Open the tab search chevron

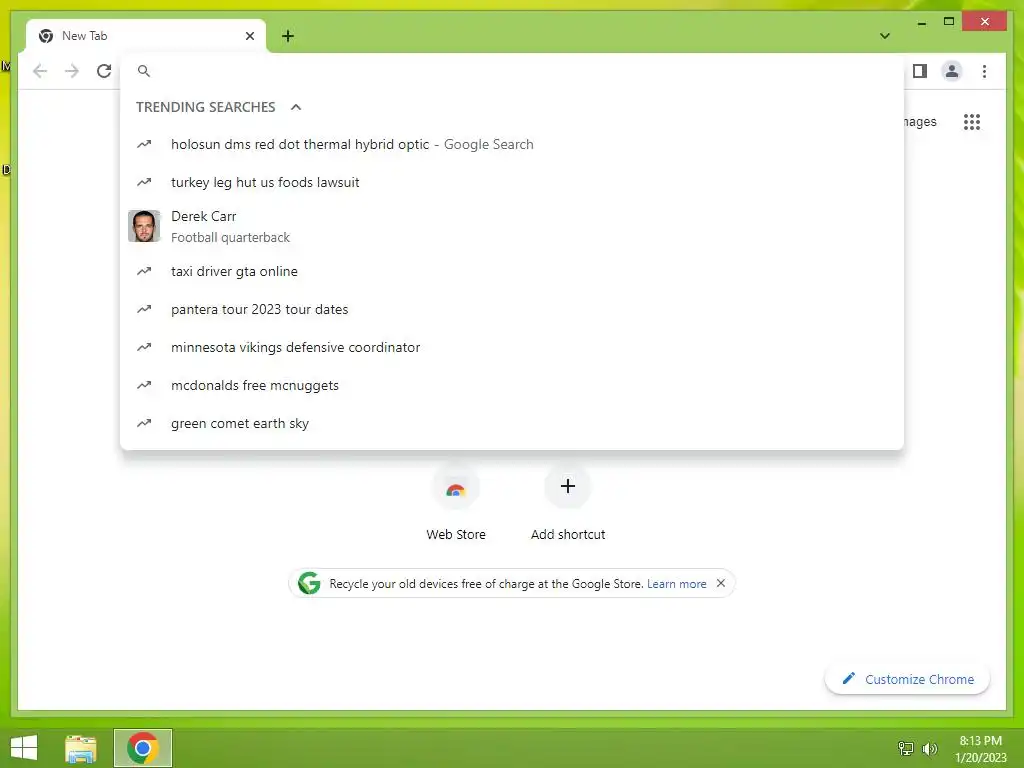point(885,36)
